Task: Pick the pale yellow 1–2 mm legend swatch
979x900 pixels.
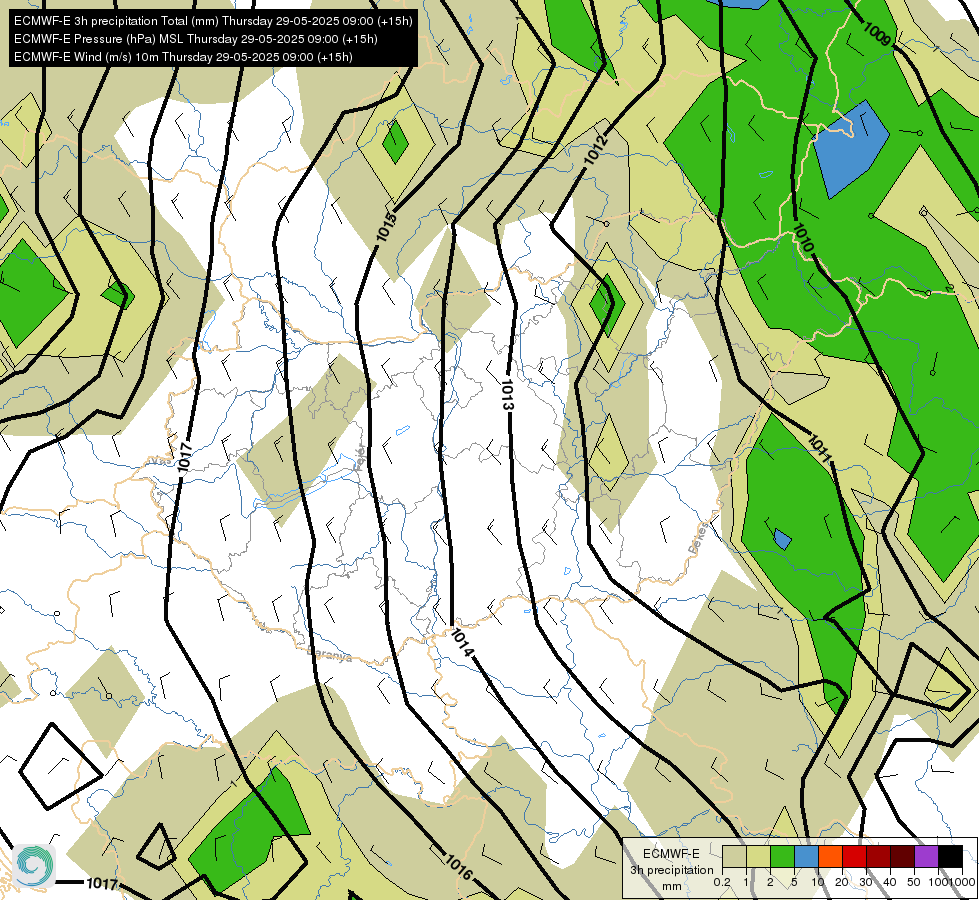Action: click(758, 856)
